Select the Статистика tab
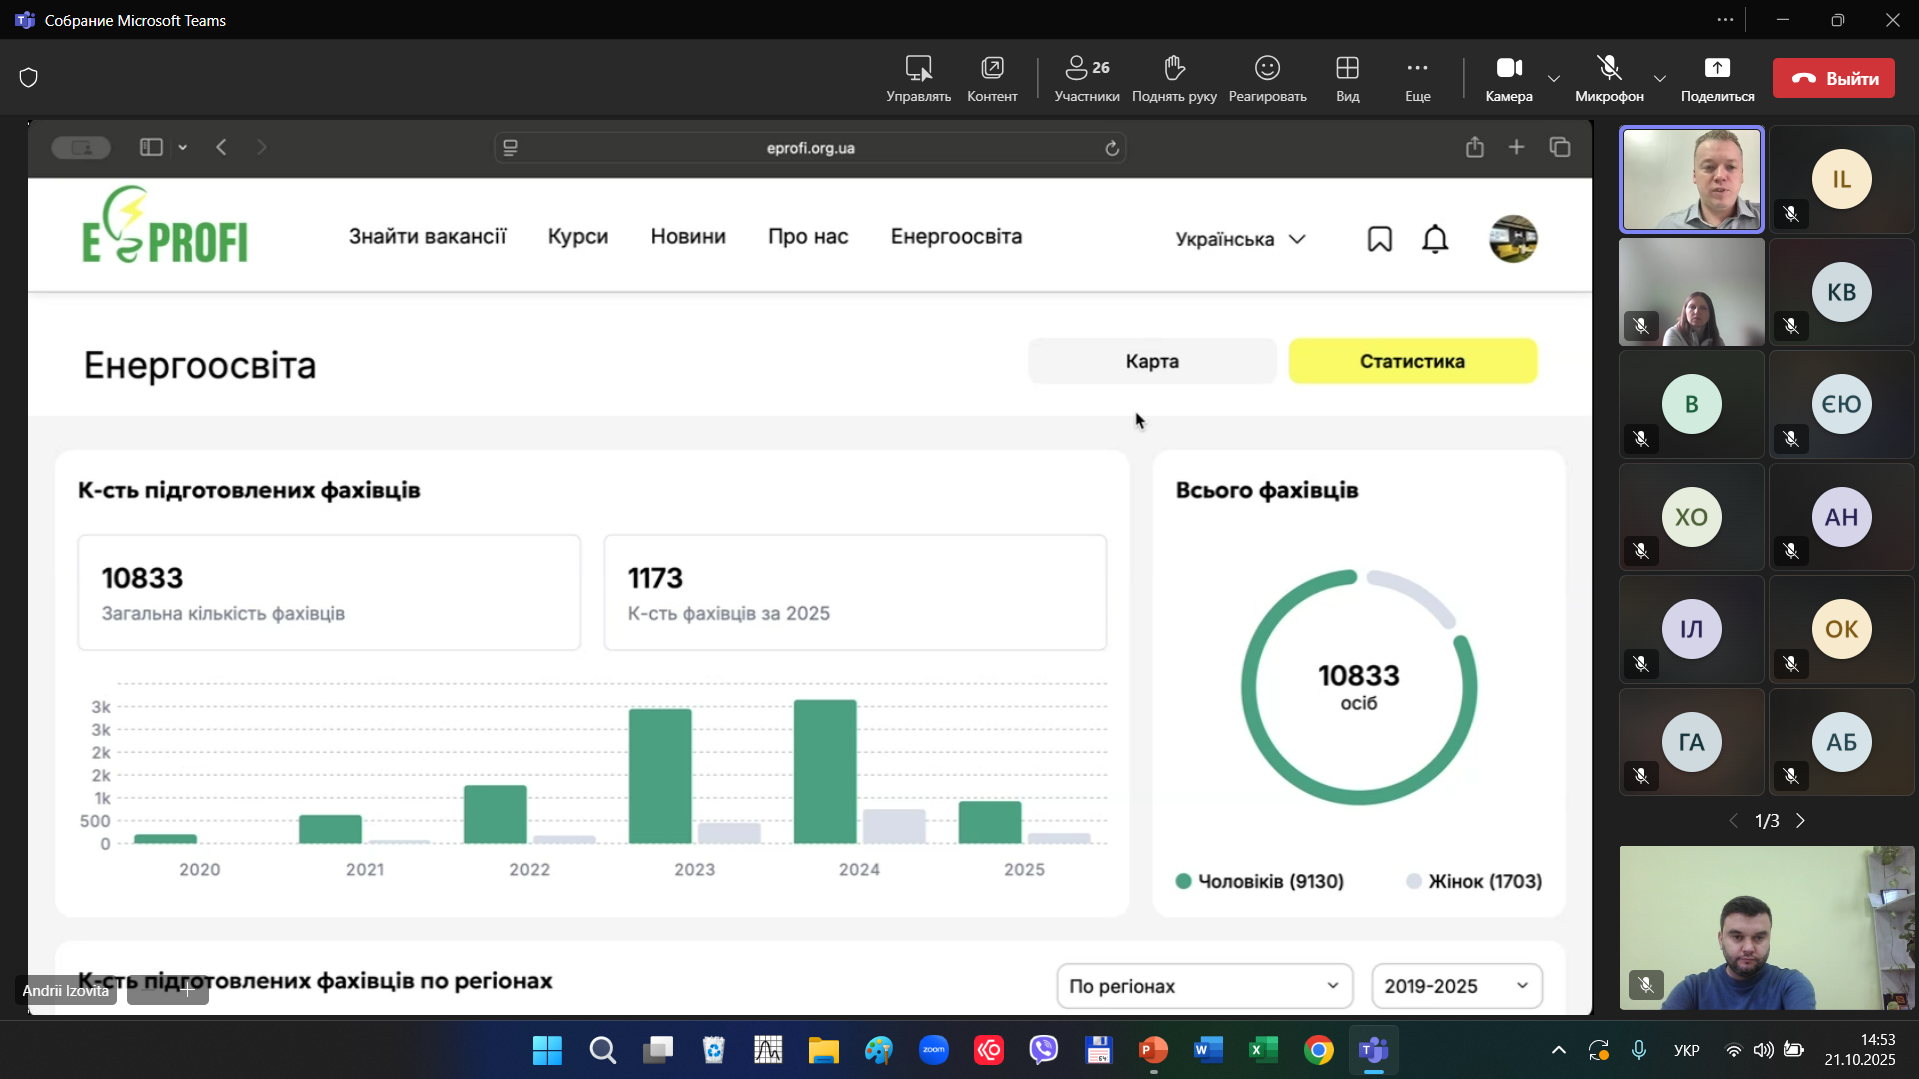The height and width of the screenshot is (1079, 1919). [x=1411, y=361]
